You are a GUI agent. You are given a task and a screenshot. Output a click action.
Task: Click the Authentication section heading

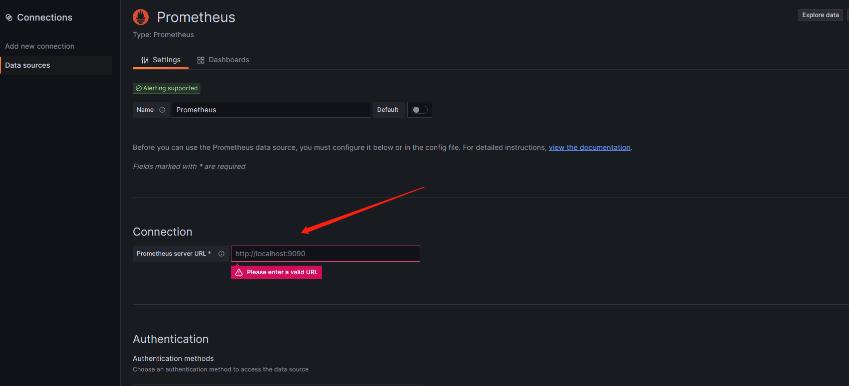[x=171, y=339]
